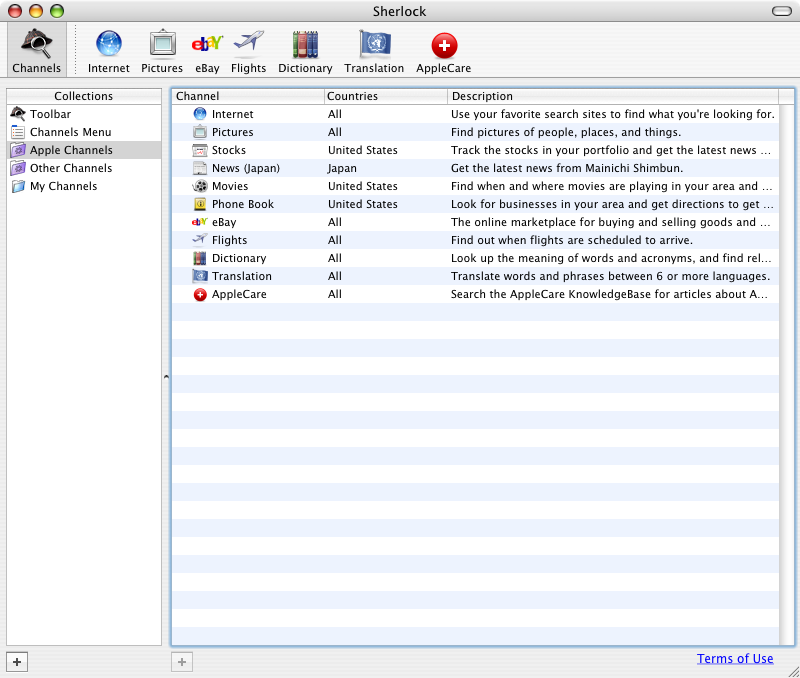800x678 pixels.
Task: Open the Pictures channel from toolbar
Action: tap(162, 52)
